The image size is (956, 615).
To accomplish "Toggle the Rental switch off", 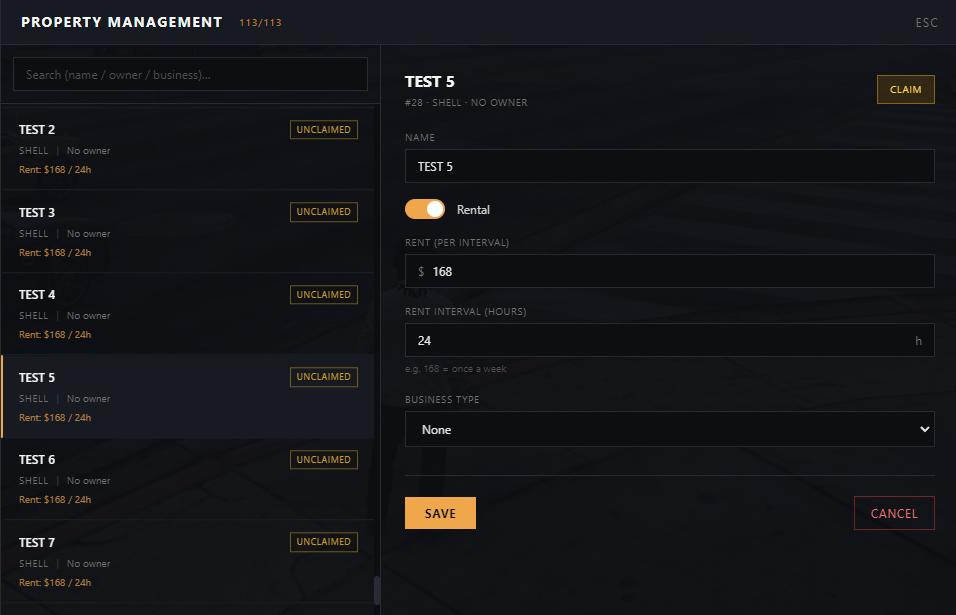I will tap(425, 209).
